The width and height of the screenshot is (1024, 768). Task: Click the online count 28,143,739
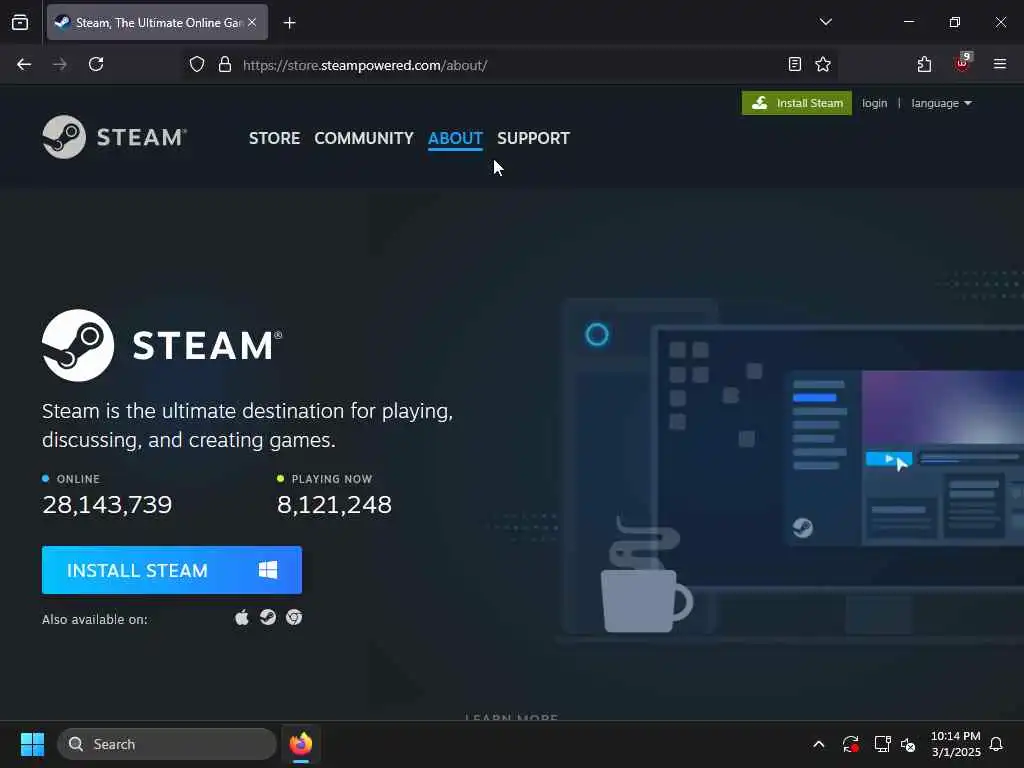[107, 504]
